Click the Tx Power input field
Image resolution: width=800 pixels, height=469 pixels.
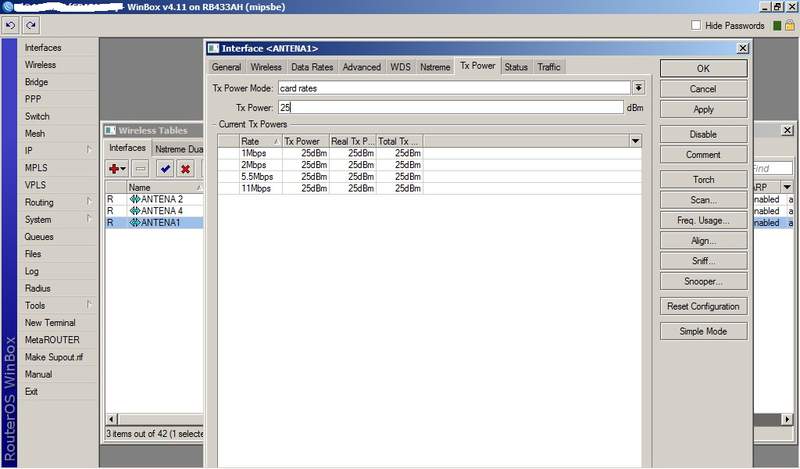[x=451, y=107]
